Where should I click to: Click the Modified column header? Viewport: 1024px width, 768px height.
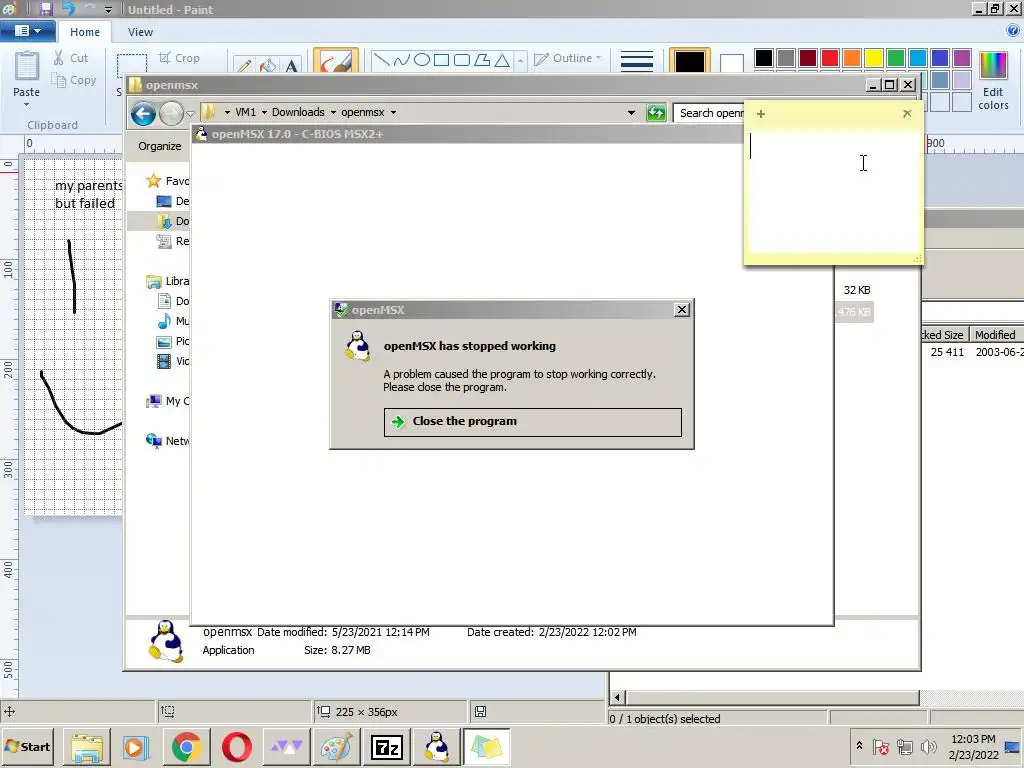(997, 335)
